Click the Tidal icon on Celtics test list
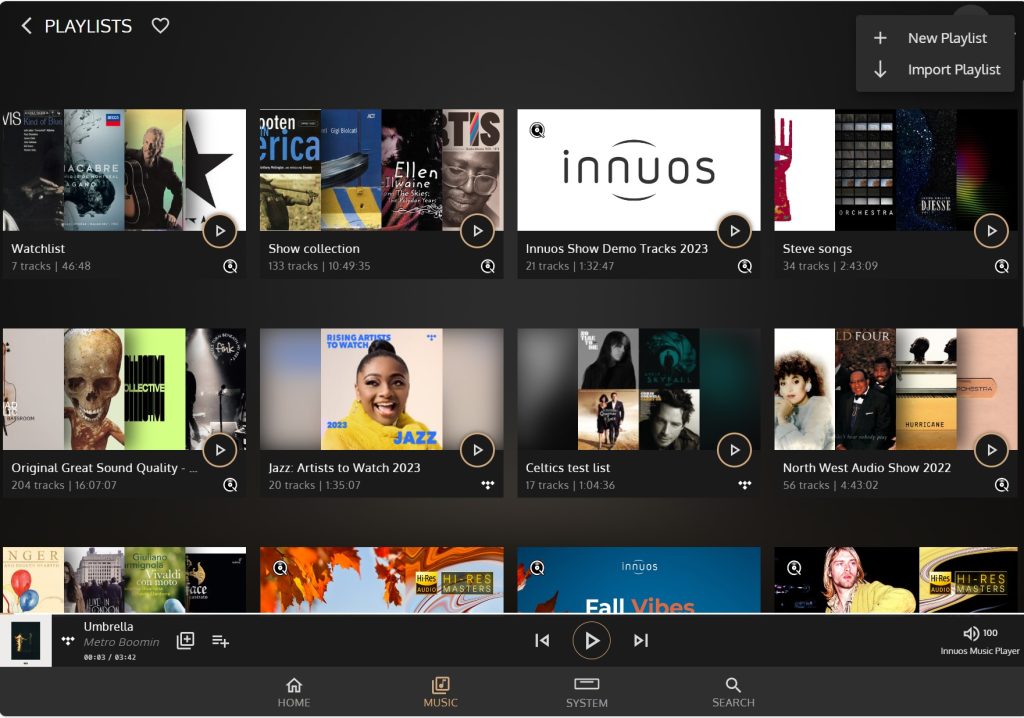Screen dimensions: 1024x718 (744, 485)
